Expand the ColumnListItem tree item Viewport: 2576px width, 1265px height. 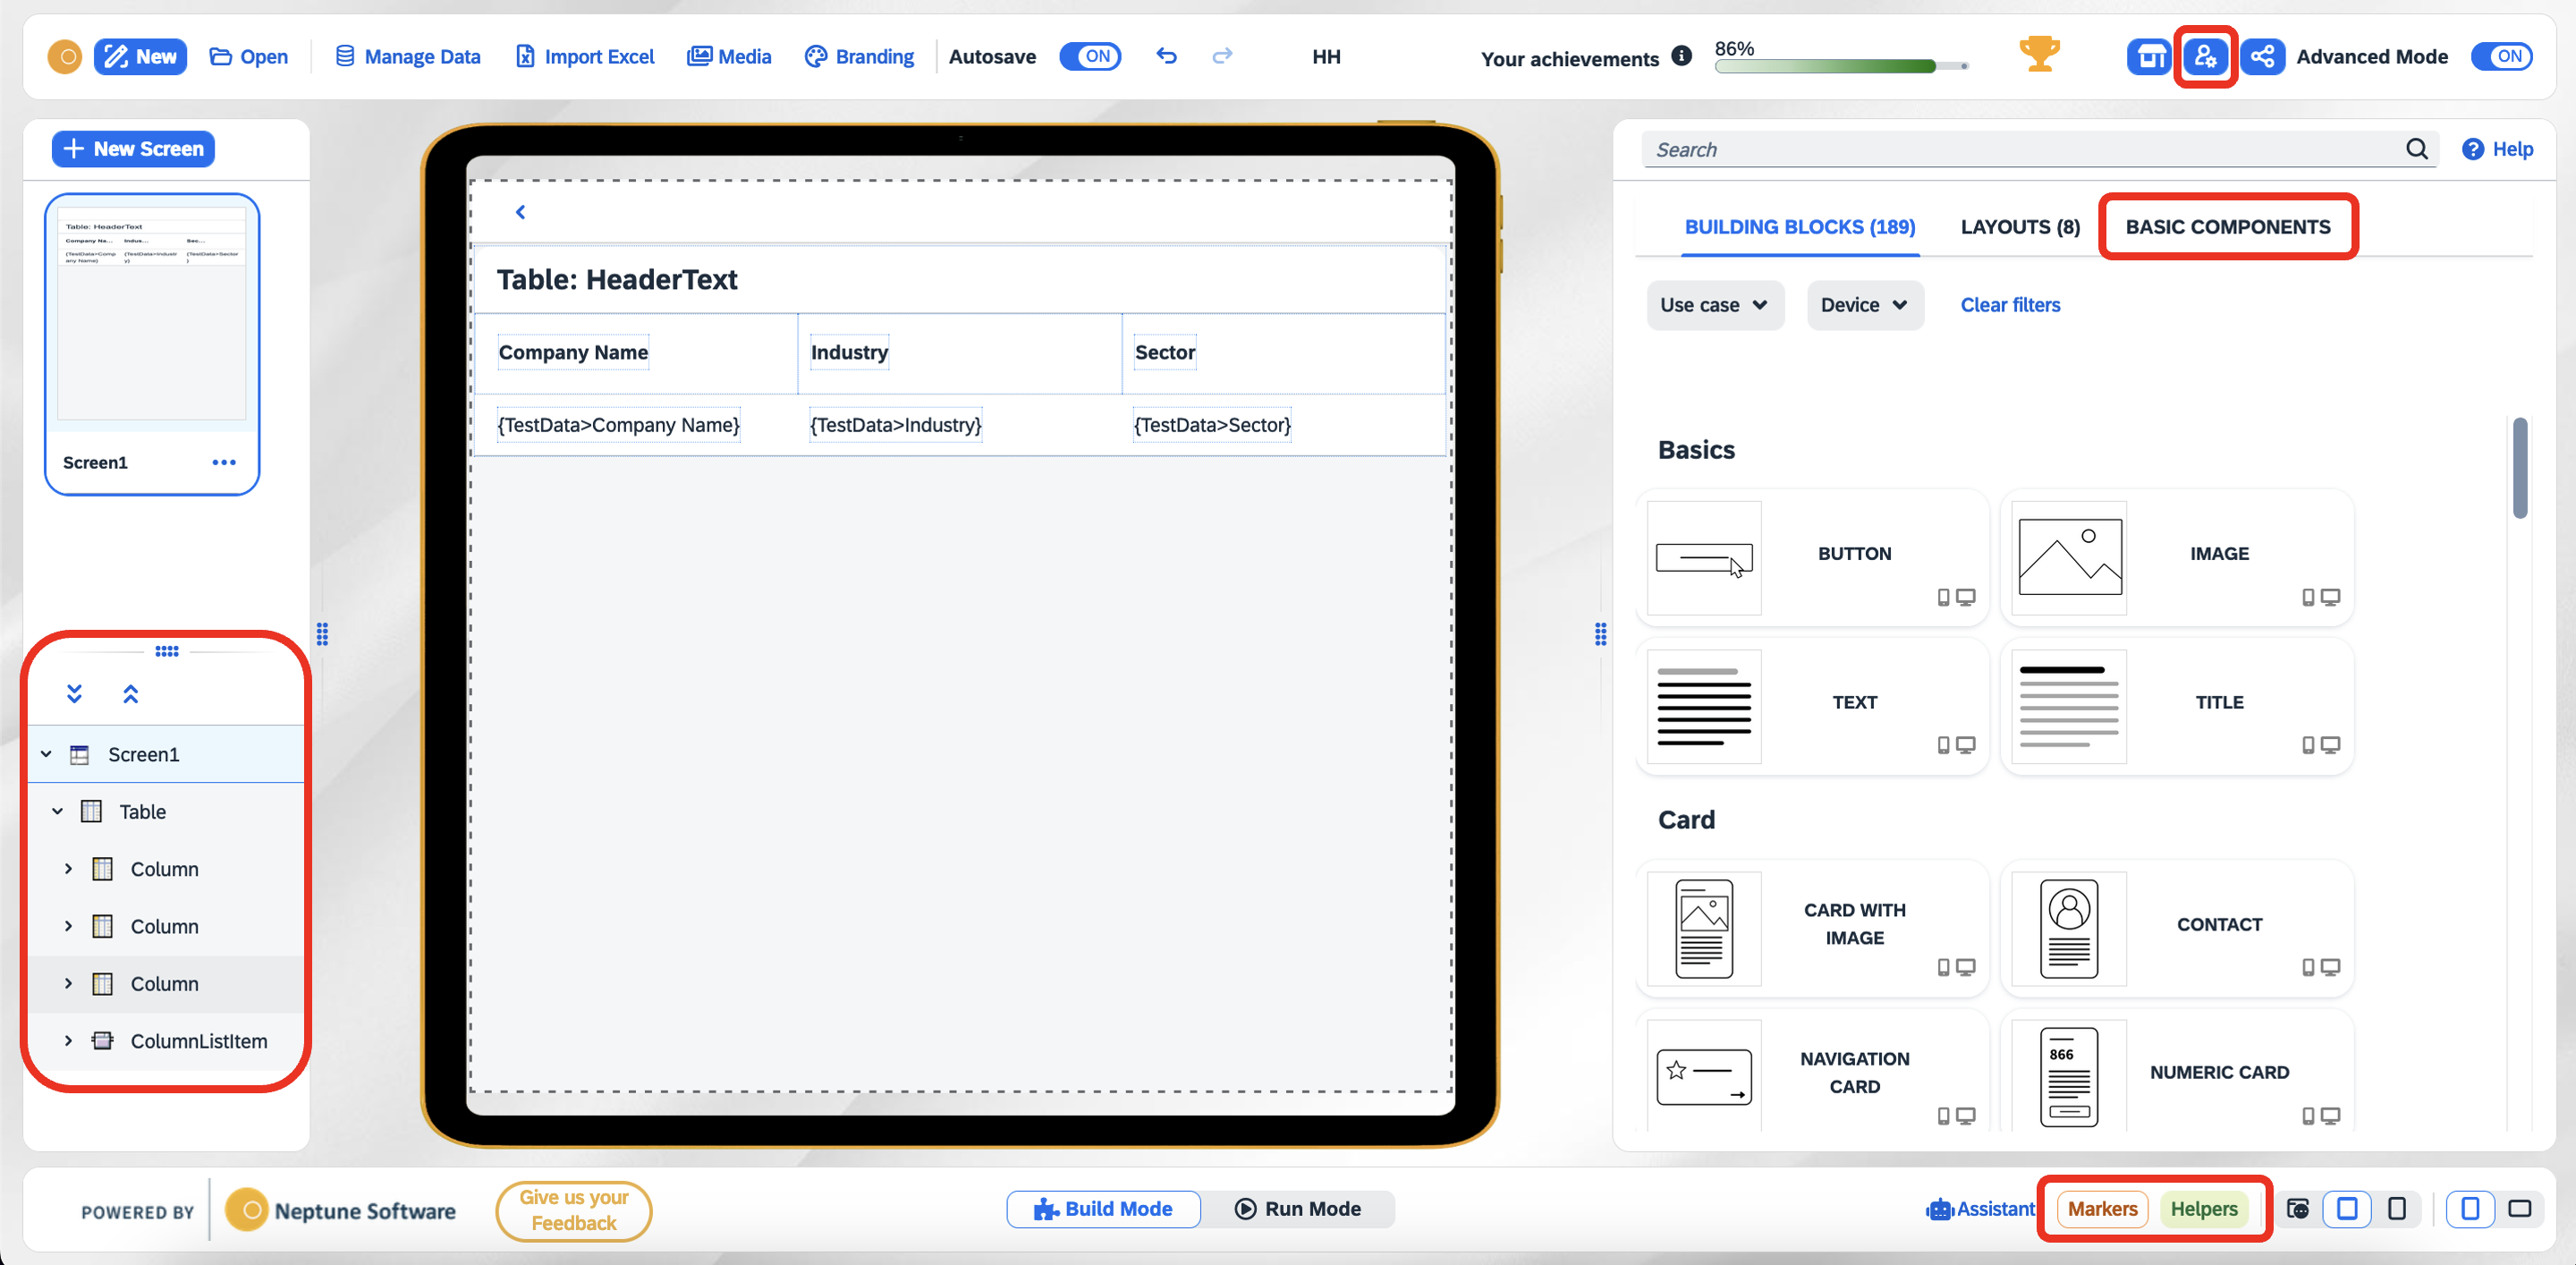click(67, 1040)
